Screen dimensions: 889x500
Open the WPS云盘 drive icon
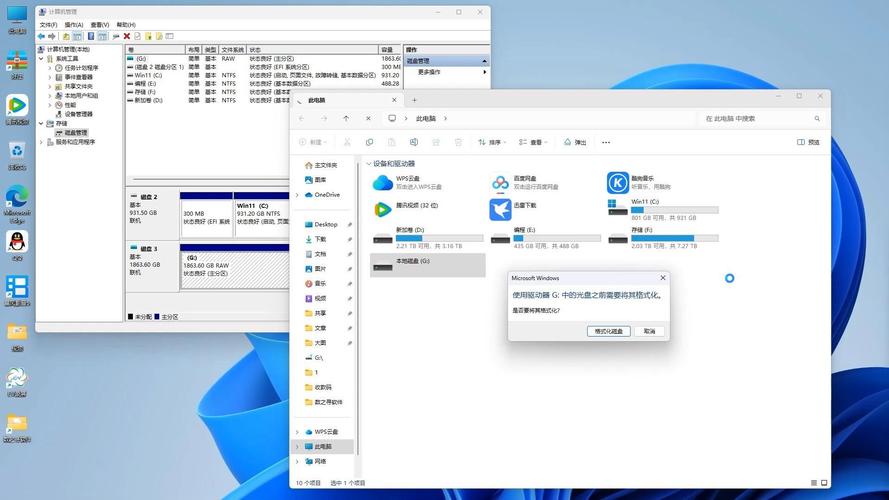tap(382, 182)
